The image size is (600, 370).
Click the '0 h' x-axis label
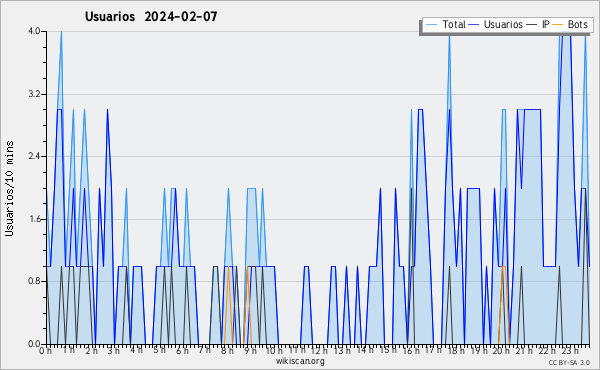tap(46, 351)
